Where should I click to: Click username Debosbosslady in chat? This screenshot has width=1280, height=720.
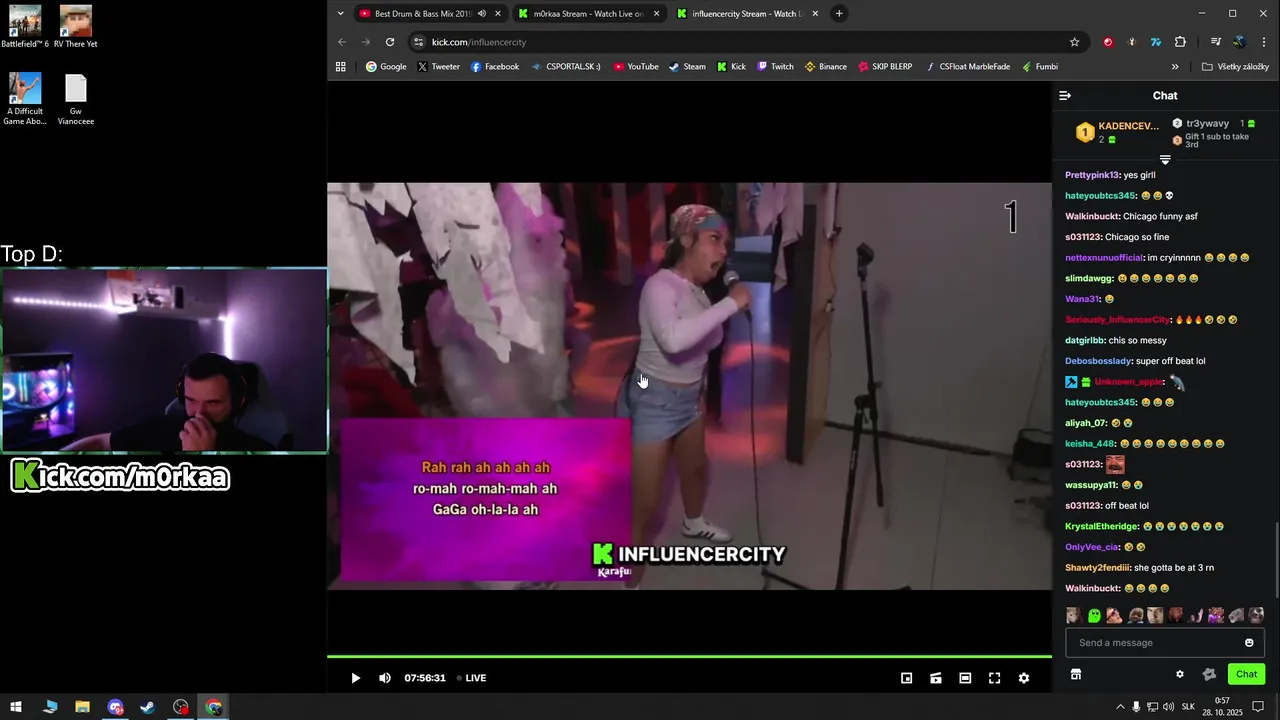tap(1098, 361)
